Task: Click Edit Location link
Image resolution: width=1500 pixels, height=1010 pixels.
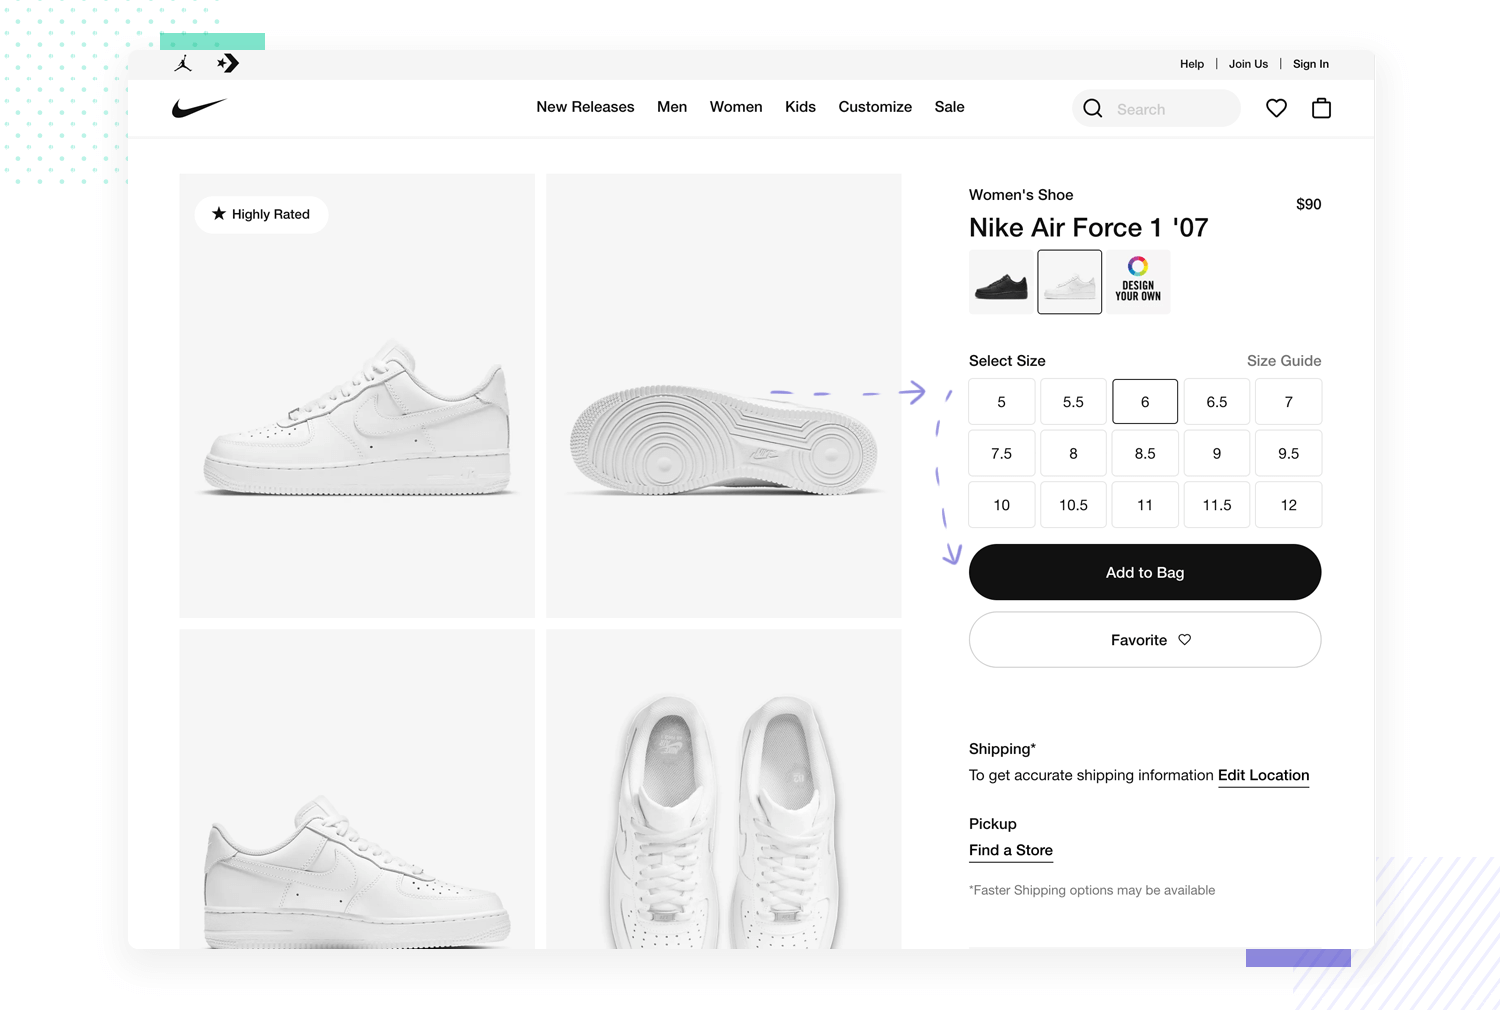Action: (x=1263, y=776)
